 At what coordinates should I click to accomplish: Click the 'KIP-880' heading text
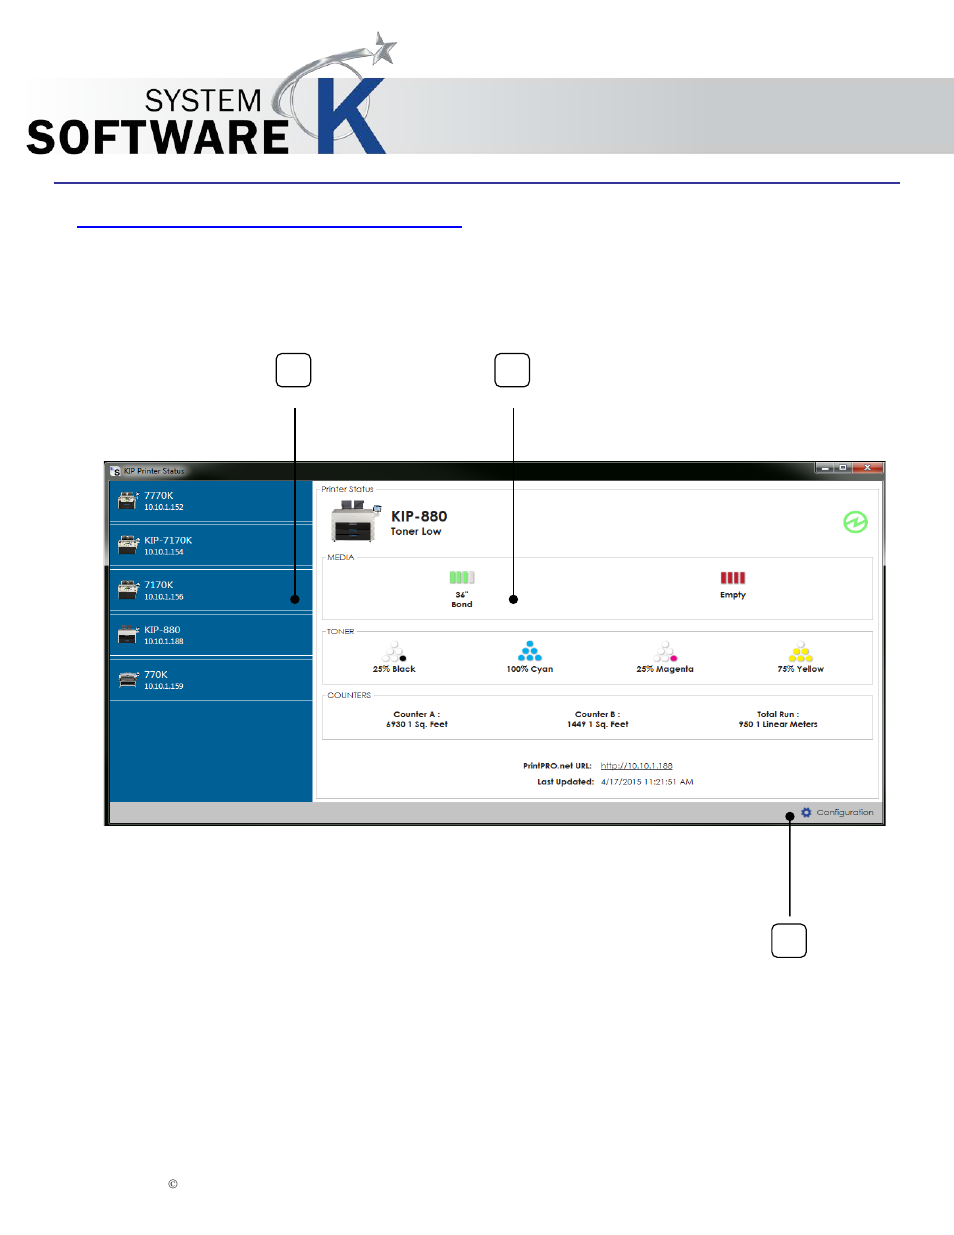419,516
